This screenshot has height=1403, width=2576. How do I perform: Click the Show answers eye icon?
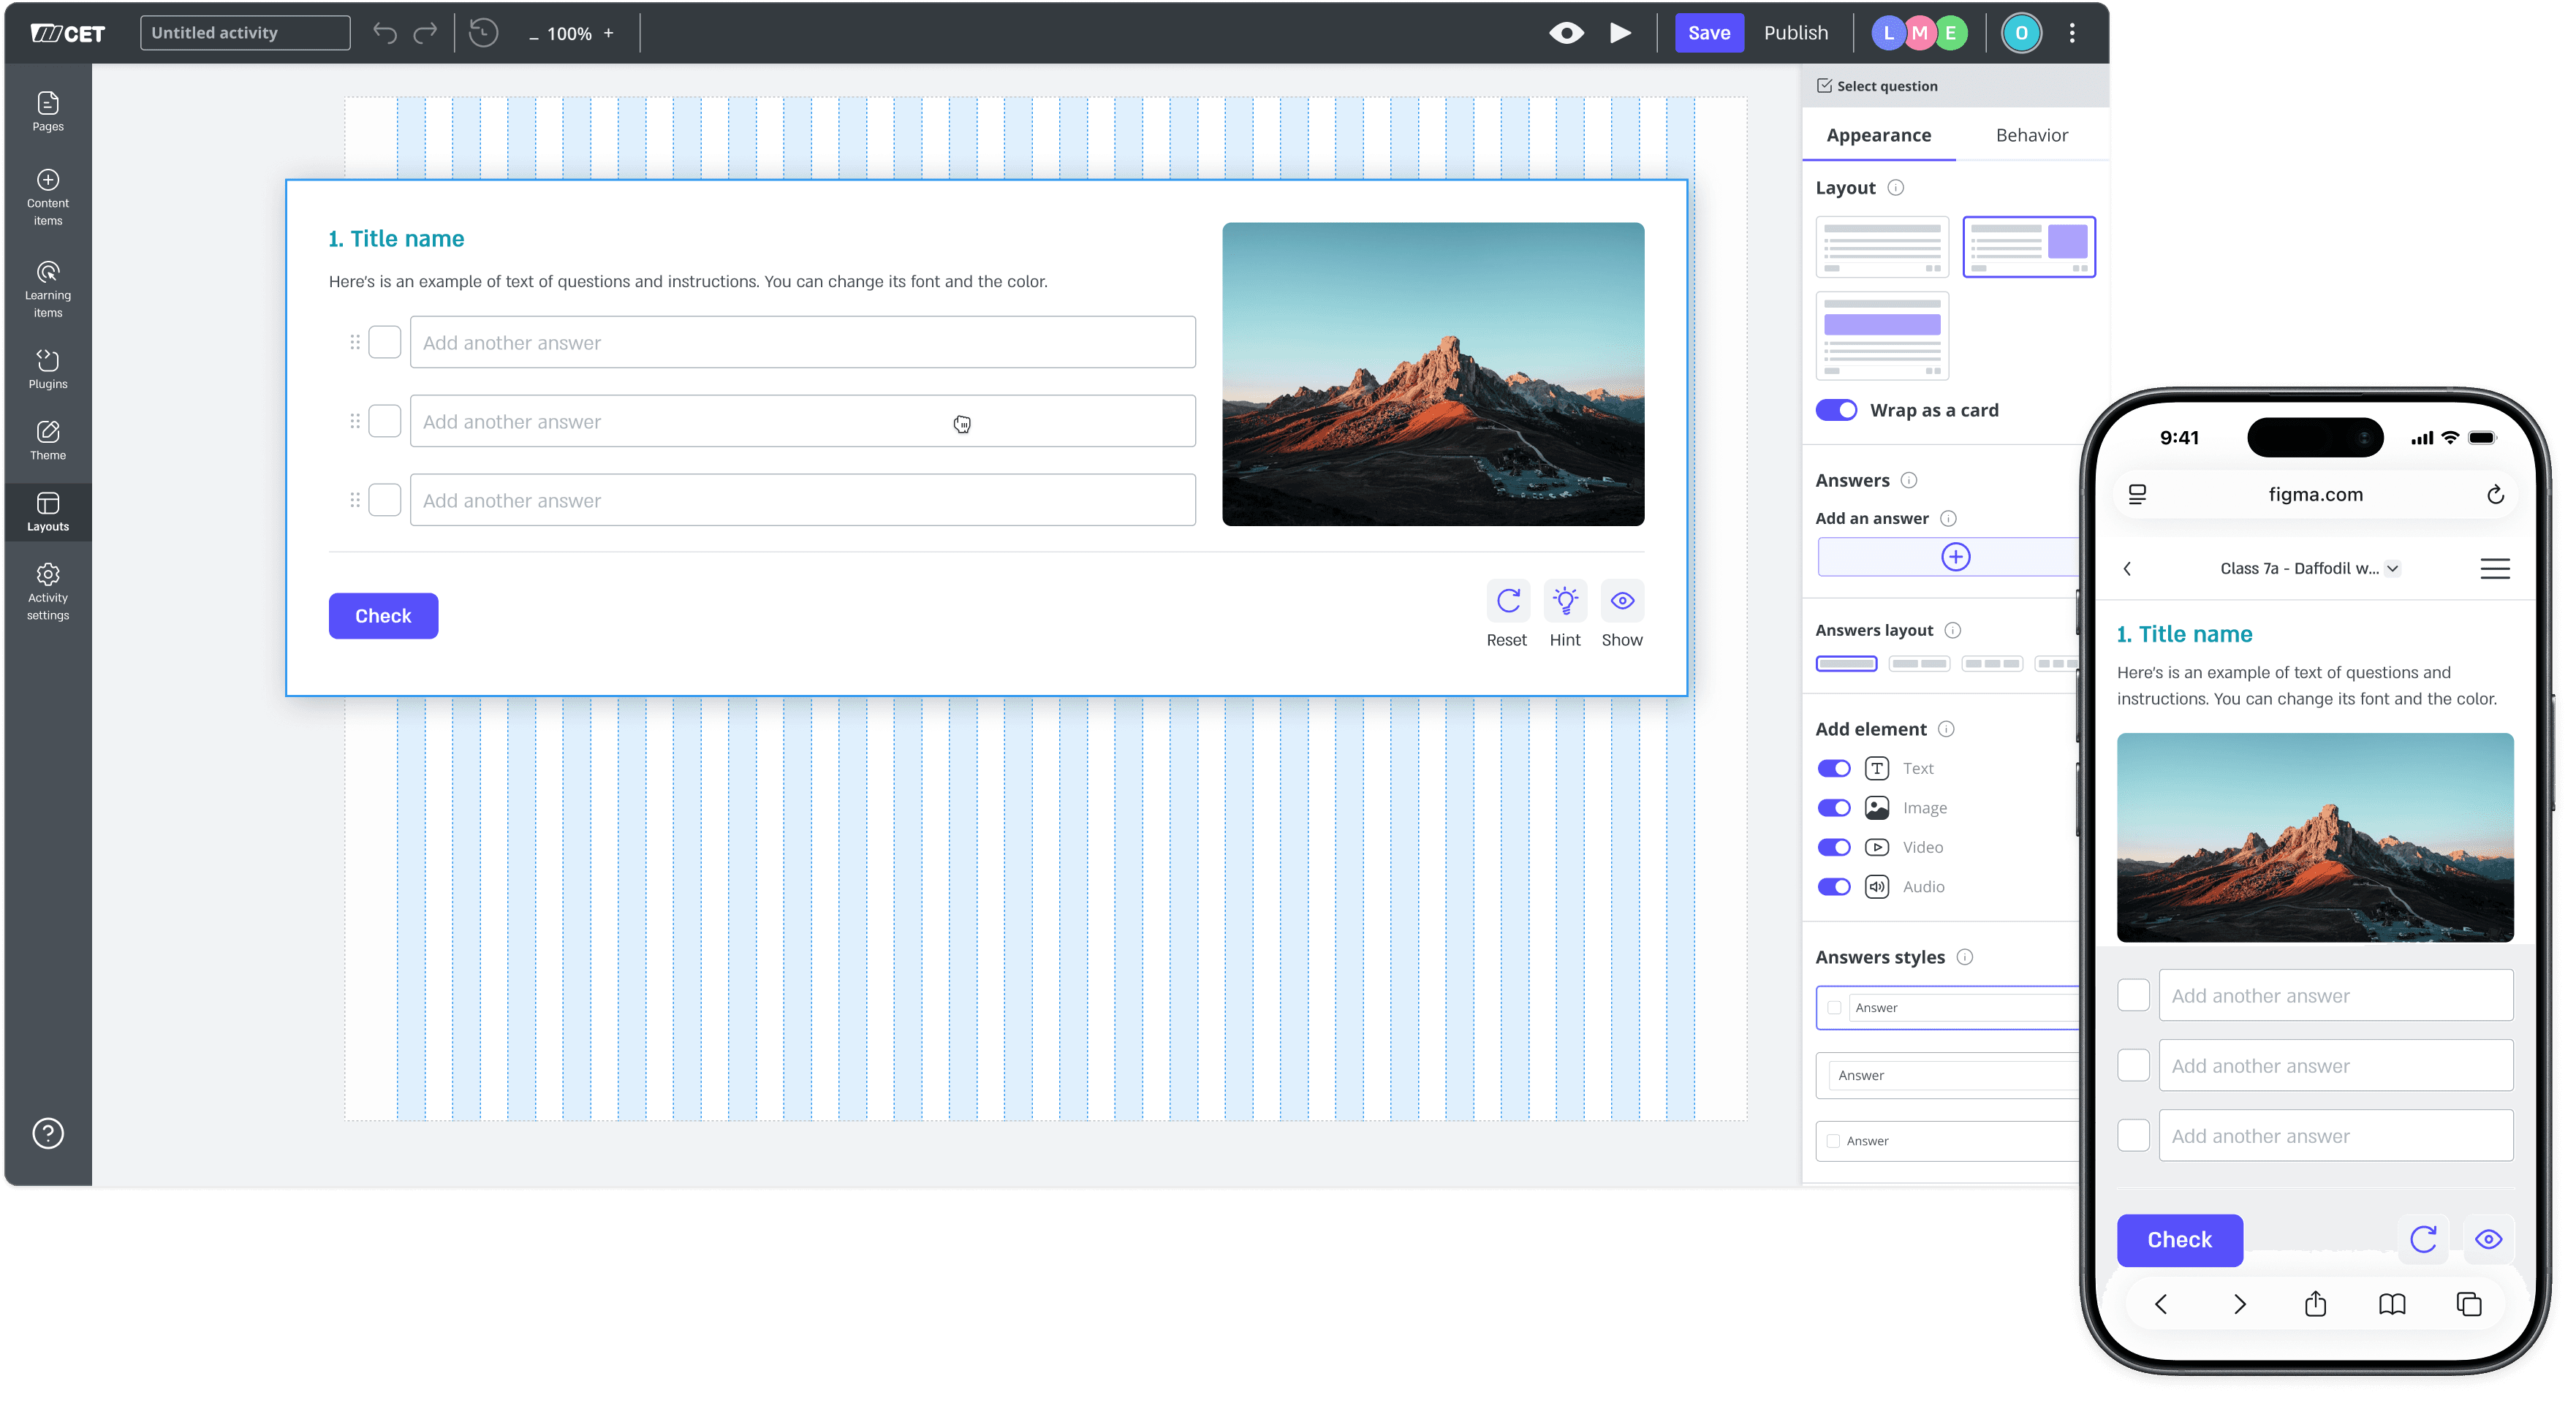[1622, 600]
